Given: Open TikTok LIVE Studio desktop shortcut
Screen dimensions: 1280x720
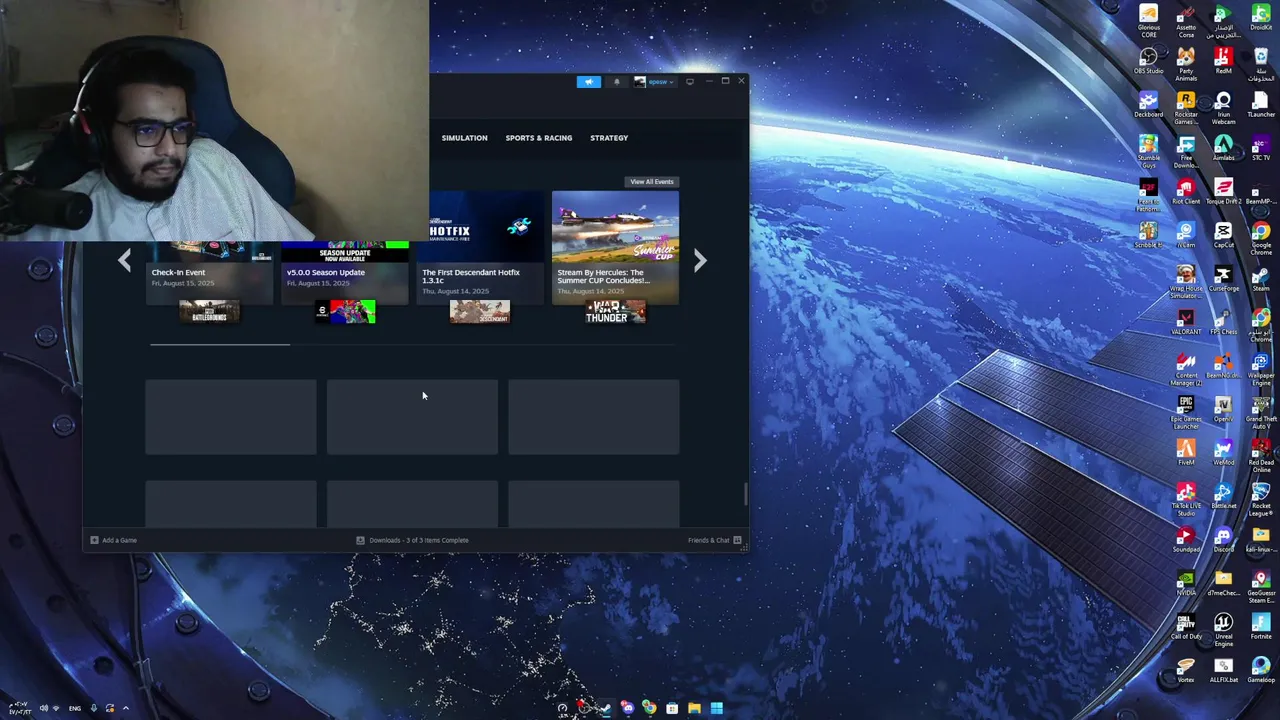Looking at the screenshot, I should 1186,499.
